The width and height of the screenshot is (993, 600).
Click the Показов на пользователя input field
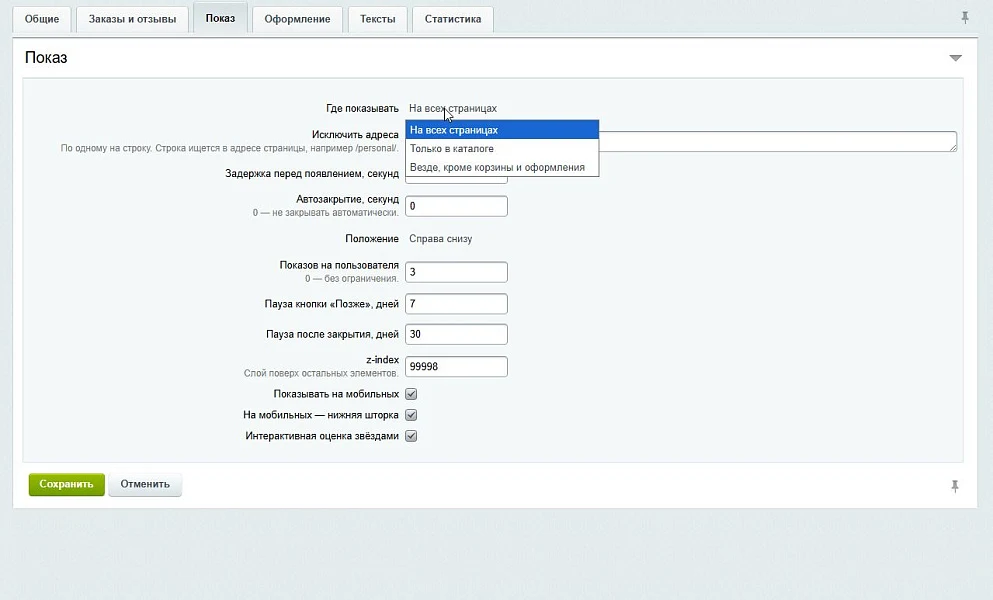[456, 272]
